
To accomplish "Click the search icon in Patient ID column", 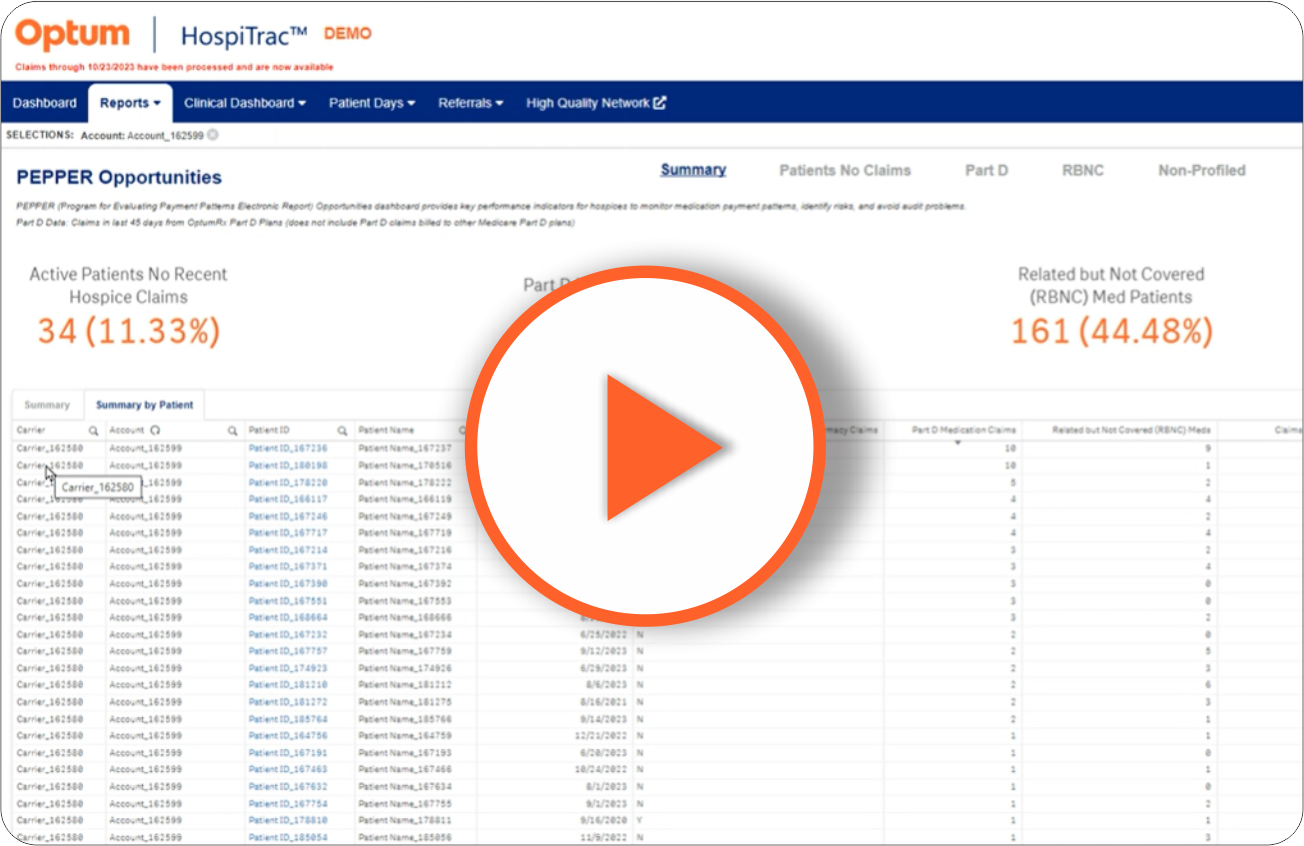I will click(x=342, y=431).
